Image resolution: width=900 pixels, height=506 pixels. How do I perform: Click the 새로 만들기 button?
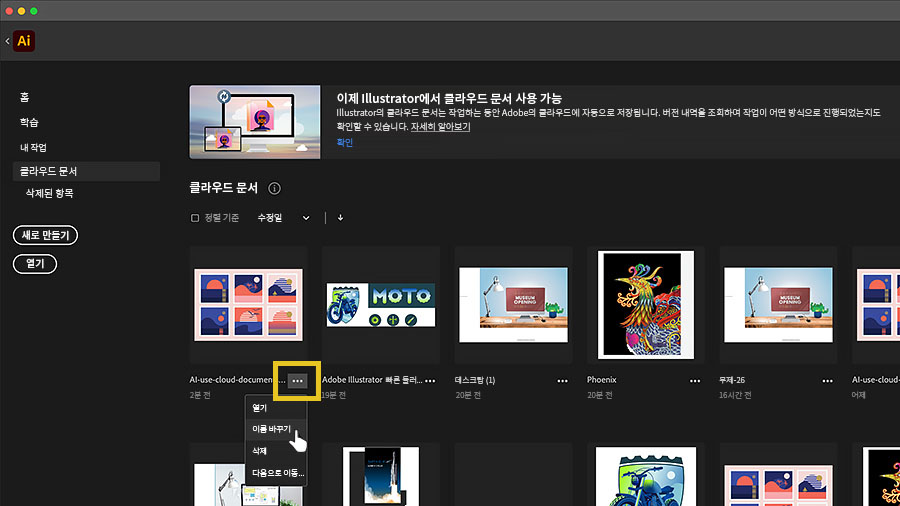tap(45, 235)
